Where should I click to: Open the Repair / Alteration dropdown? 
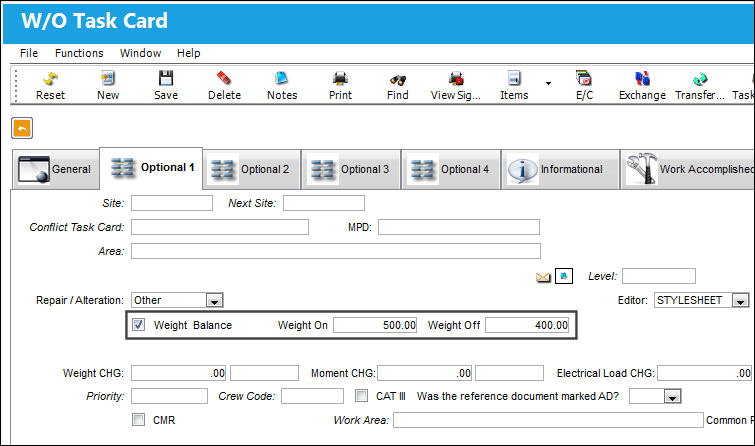214,301
